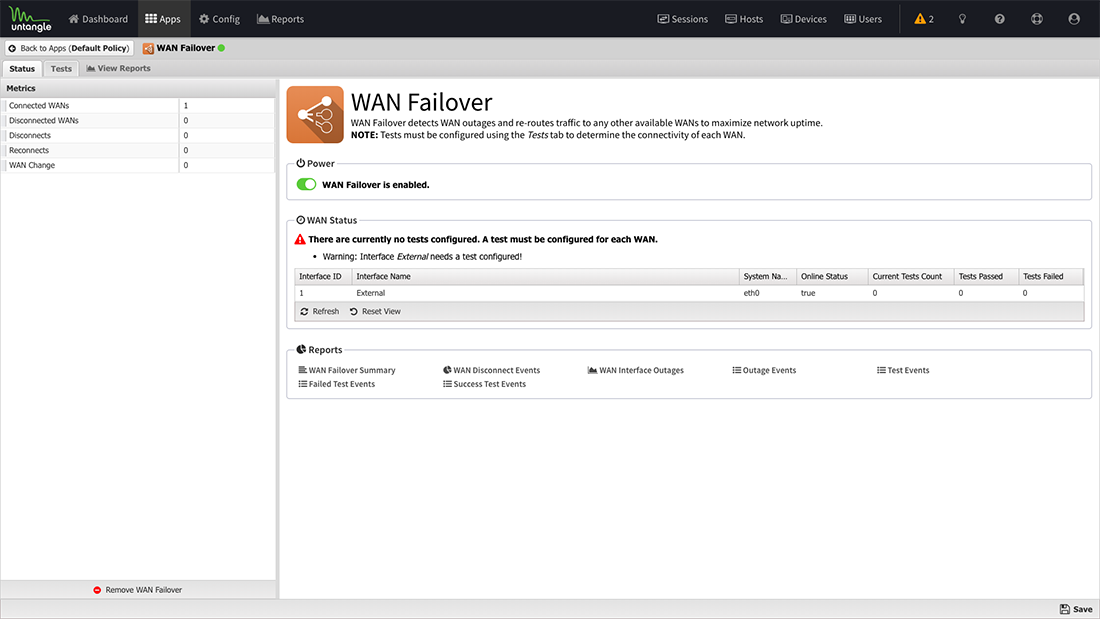Click the Metrics panel header
Image resolution: width=1100 pixels, height=619 pixels.
point(138,88)
